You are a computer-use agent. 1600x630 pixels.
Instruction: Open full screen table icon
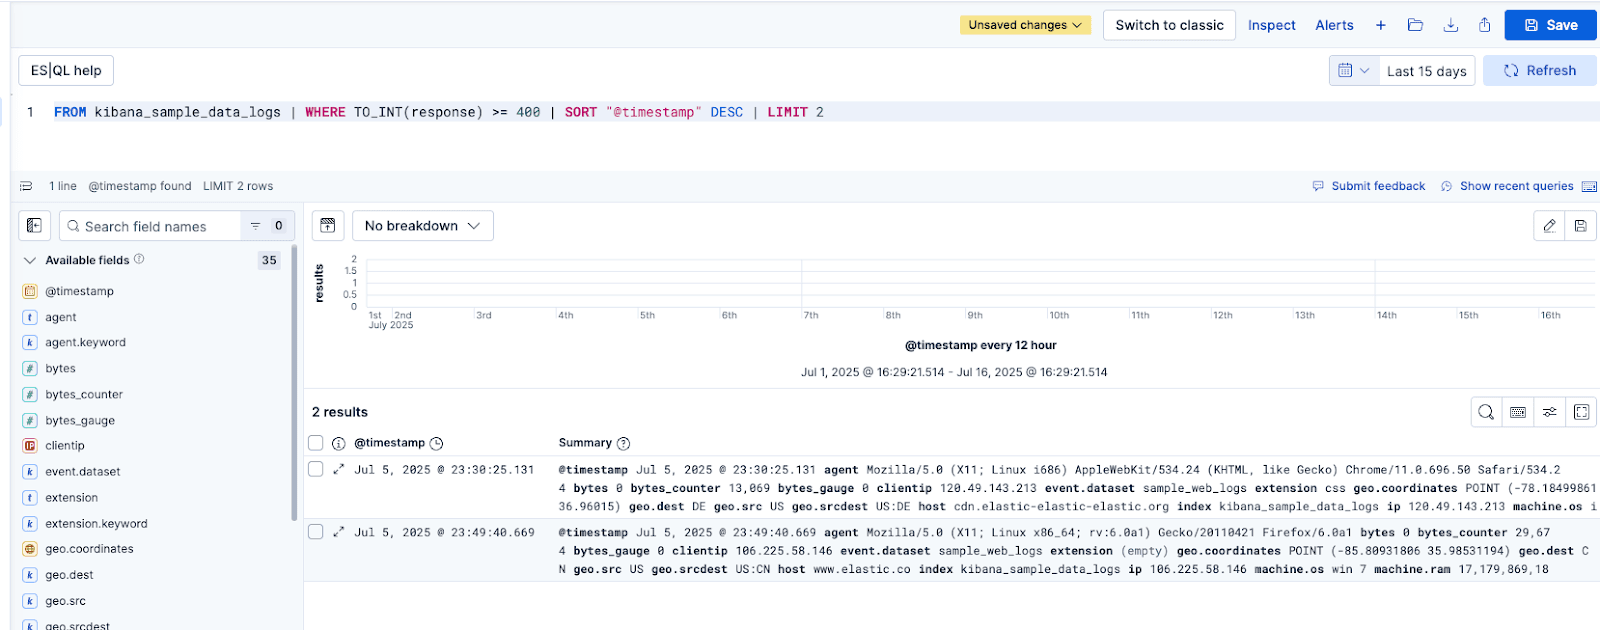point(1581,412)
